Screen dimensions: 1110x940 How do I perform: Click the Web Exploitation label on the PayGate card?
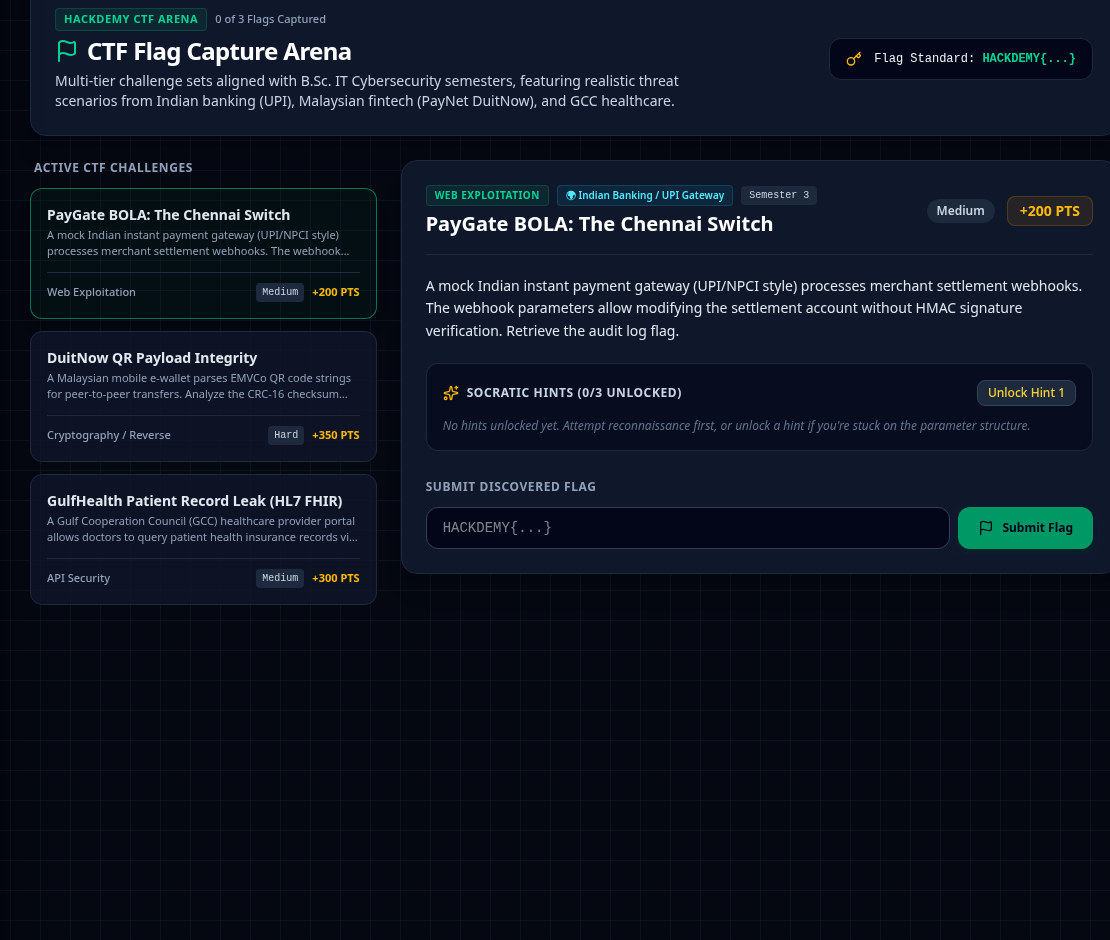click(91, 292)
